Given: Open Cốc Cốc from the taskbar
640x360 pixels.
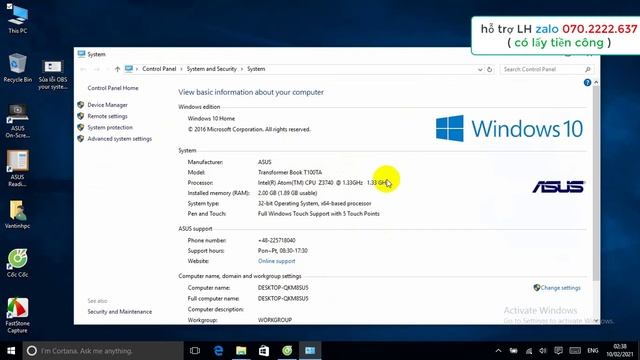Looking at the screenshot, I should pyautogui.click(x=287, y=351).
